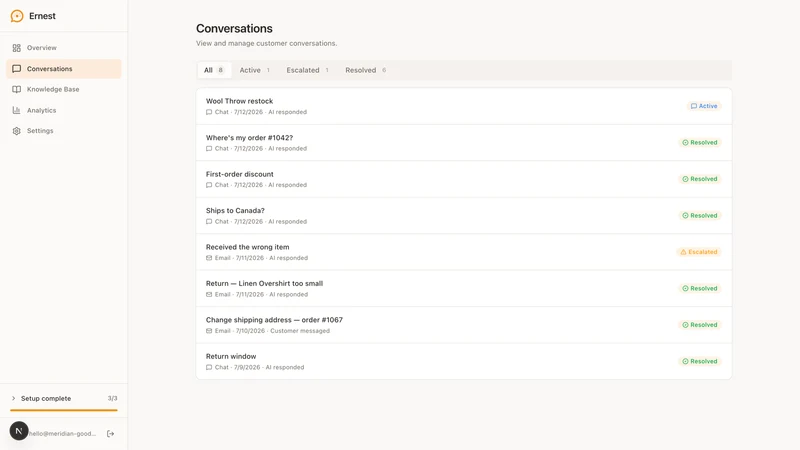
Task: Click chat icon under Return window
Action: pos(209,367)
